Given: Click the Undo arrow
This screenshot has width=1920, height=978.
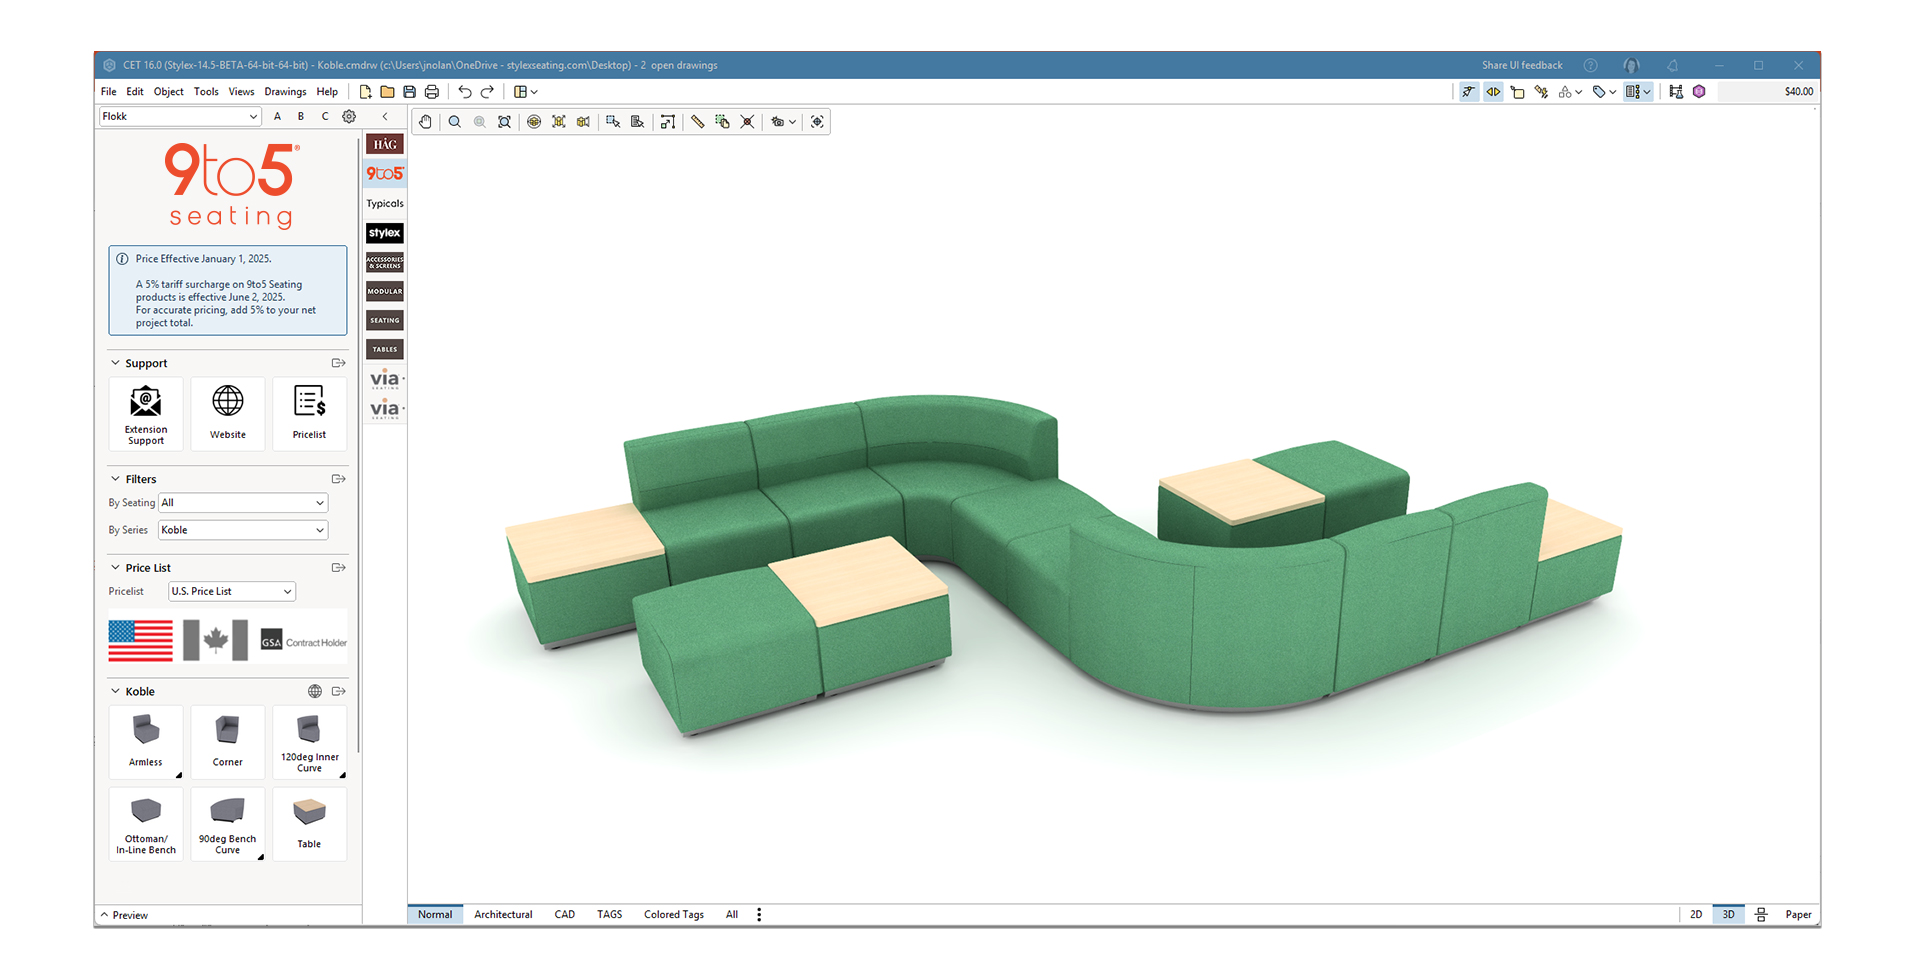Looking at the screenshot, I should 465,92.
